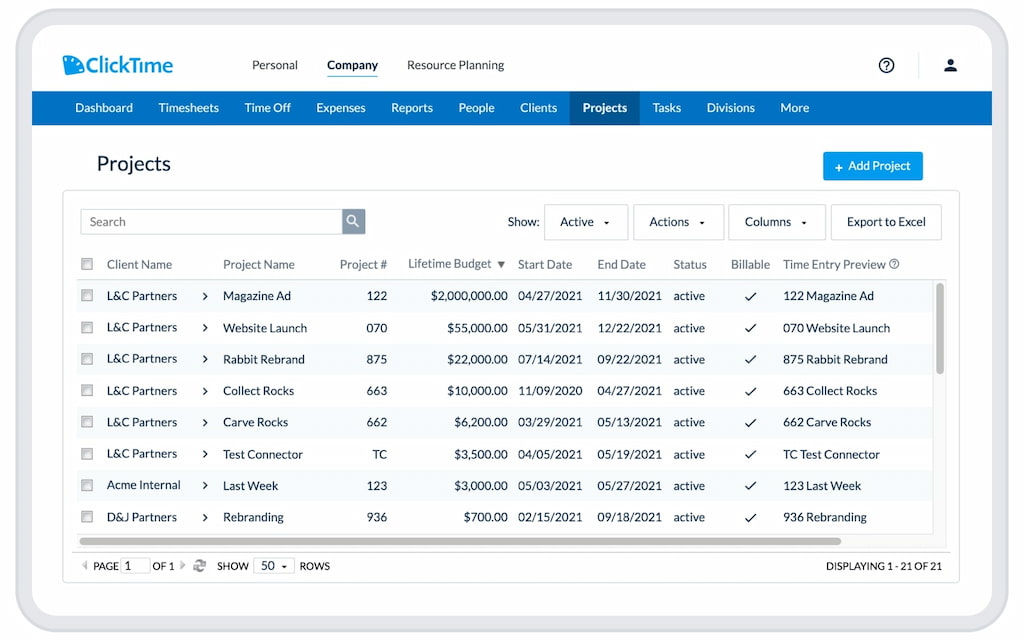
Task: Click the refresh icon in the pagination bar
Action: tap(199, 565)
